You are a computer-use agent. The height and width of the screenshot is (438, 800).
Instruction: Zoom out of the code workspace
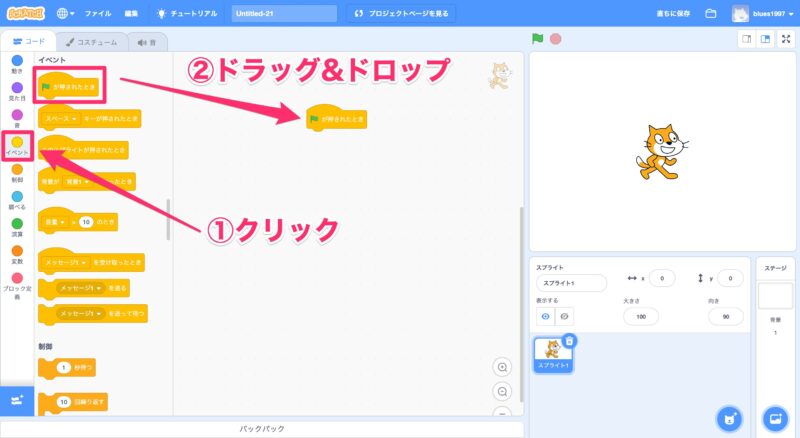point(502,391)
